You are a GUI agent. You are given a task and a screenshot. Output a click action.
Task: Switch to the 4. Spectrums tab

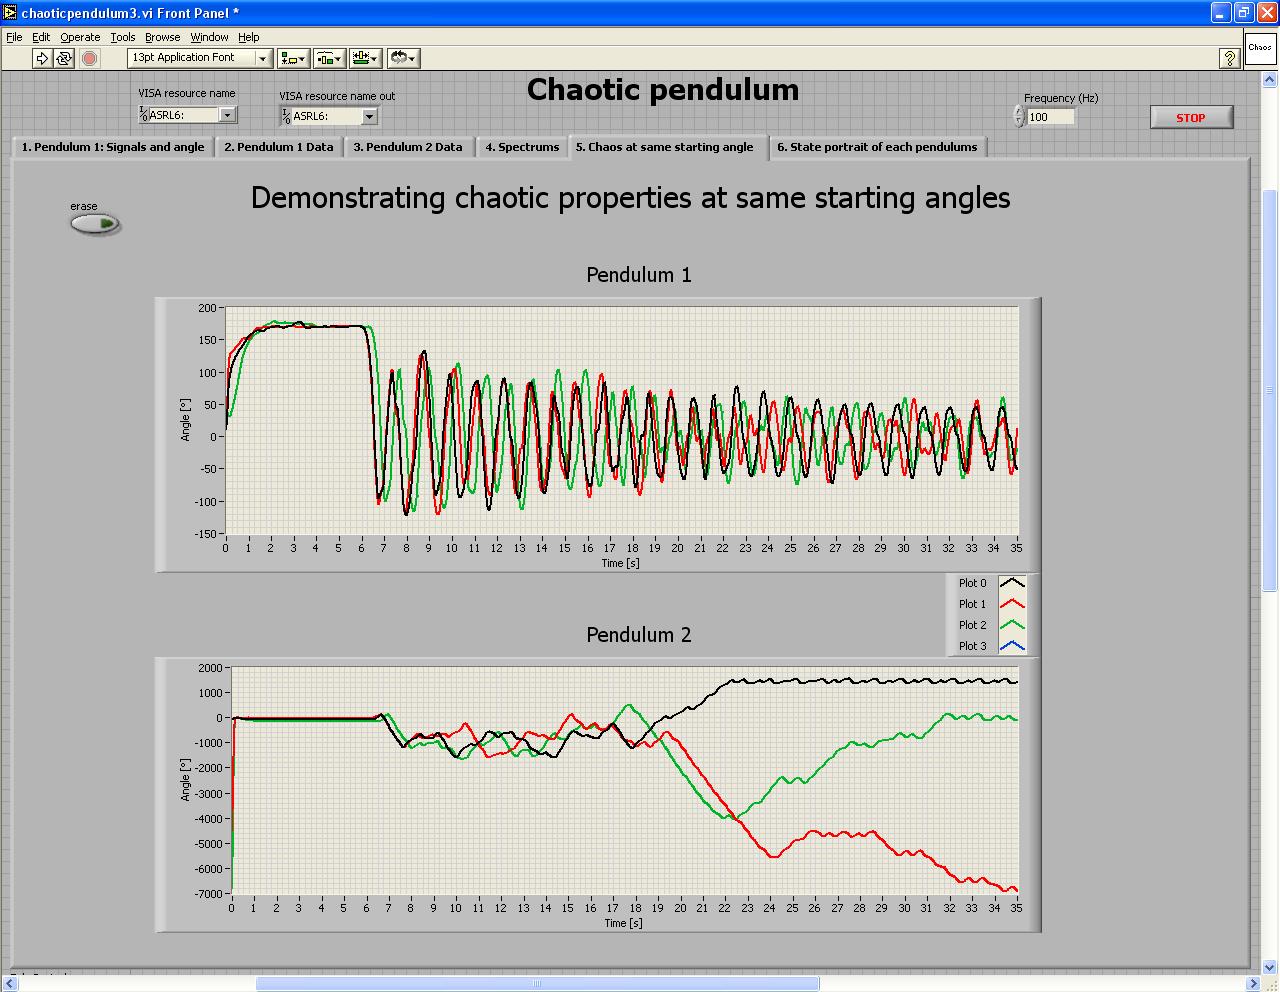tap(522, 147)
